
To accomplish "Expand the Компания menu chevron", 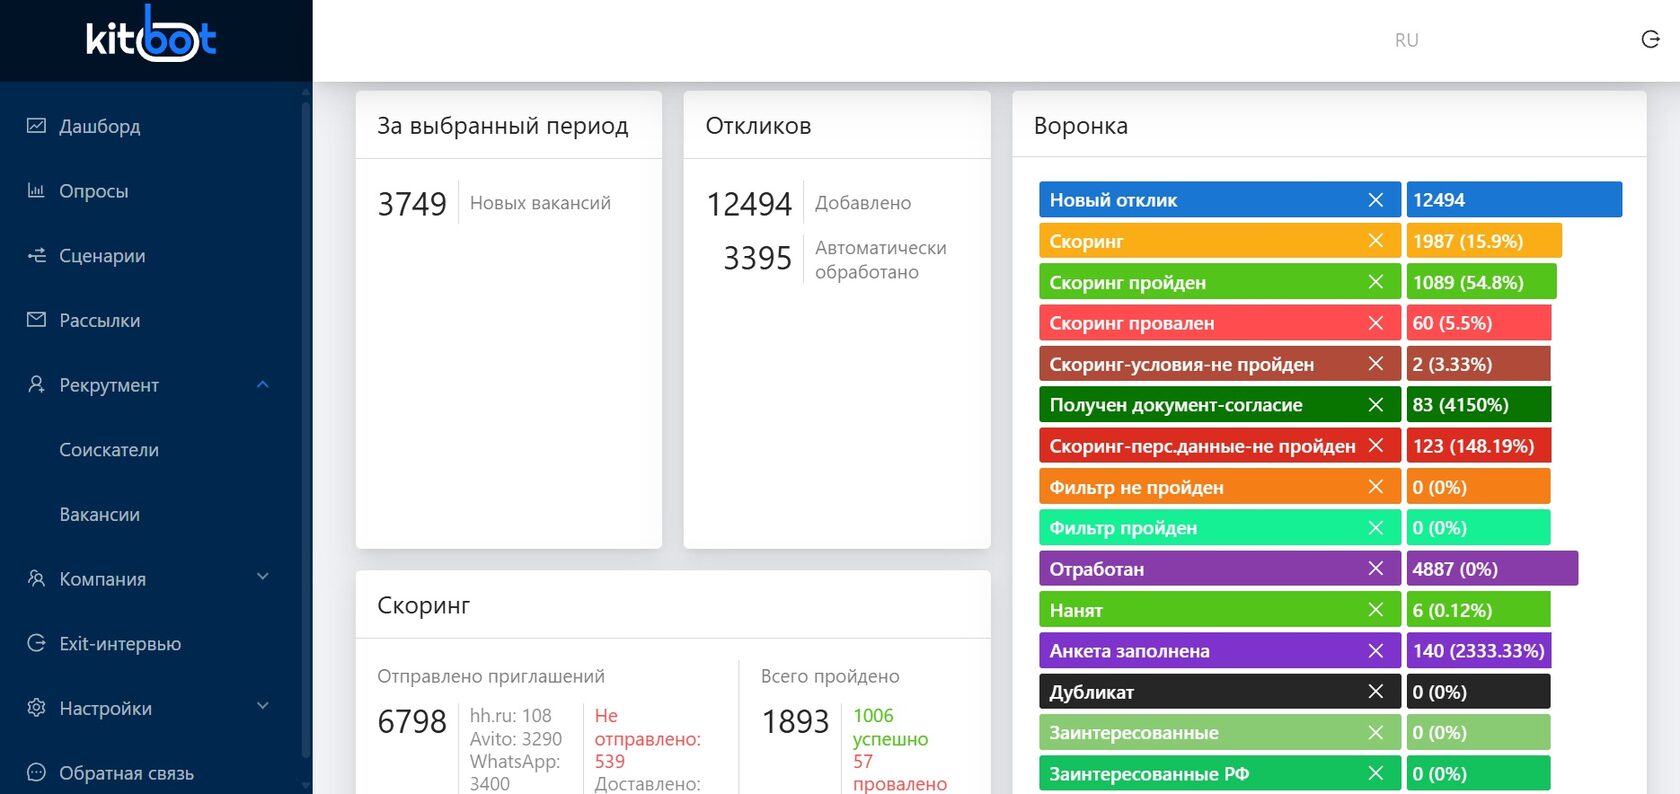I will coord(263,577).
